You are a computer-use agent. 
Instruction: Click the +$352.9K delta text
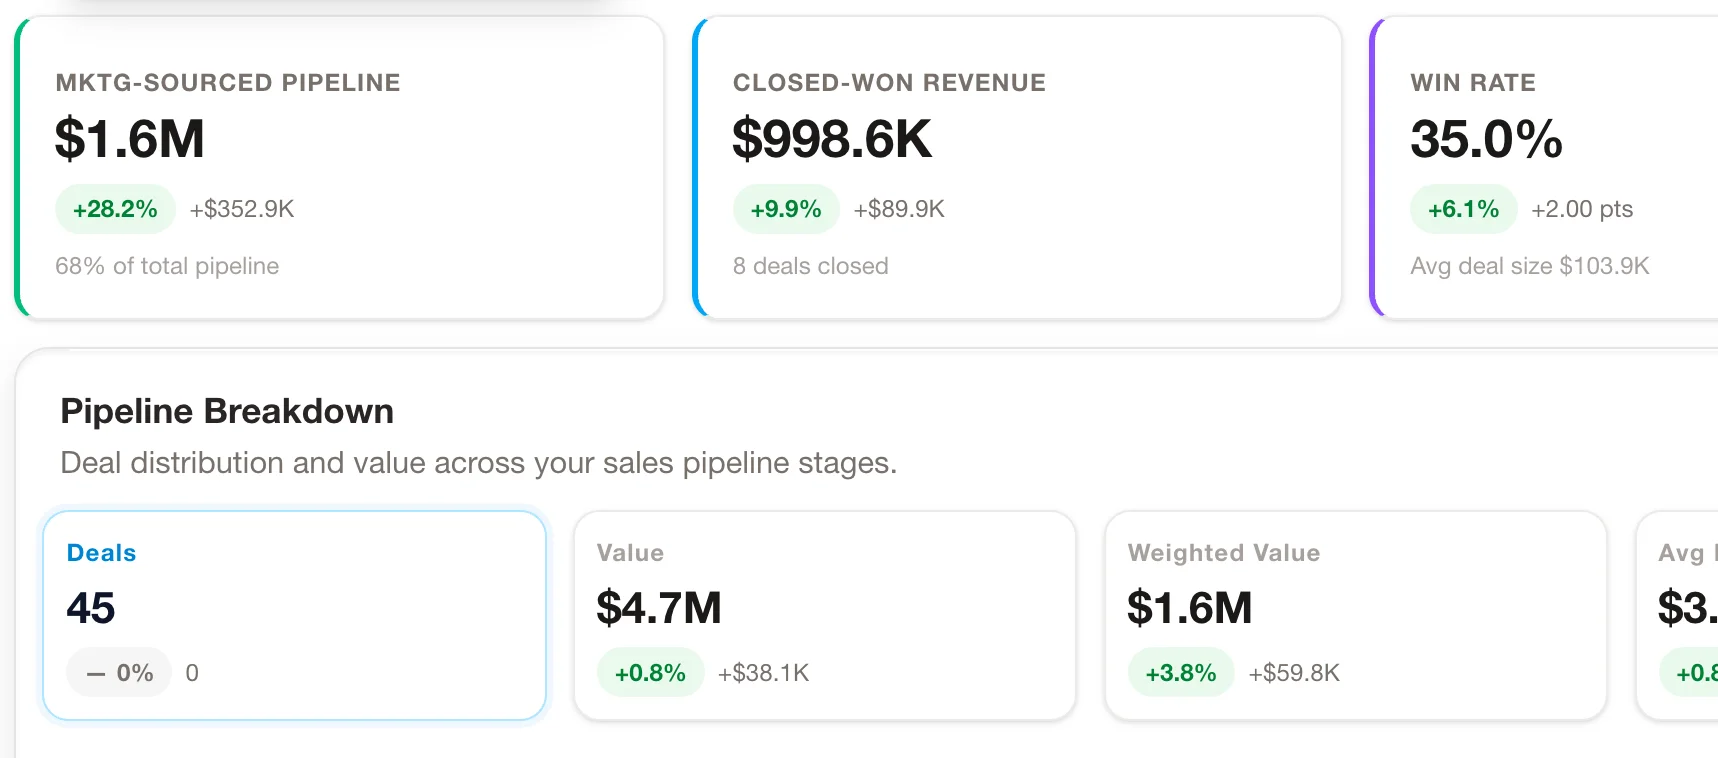pos(242,209)
